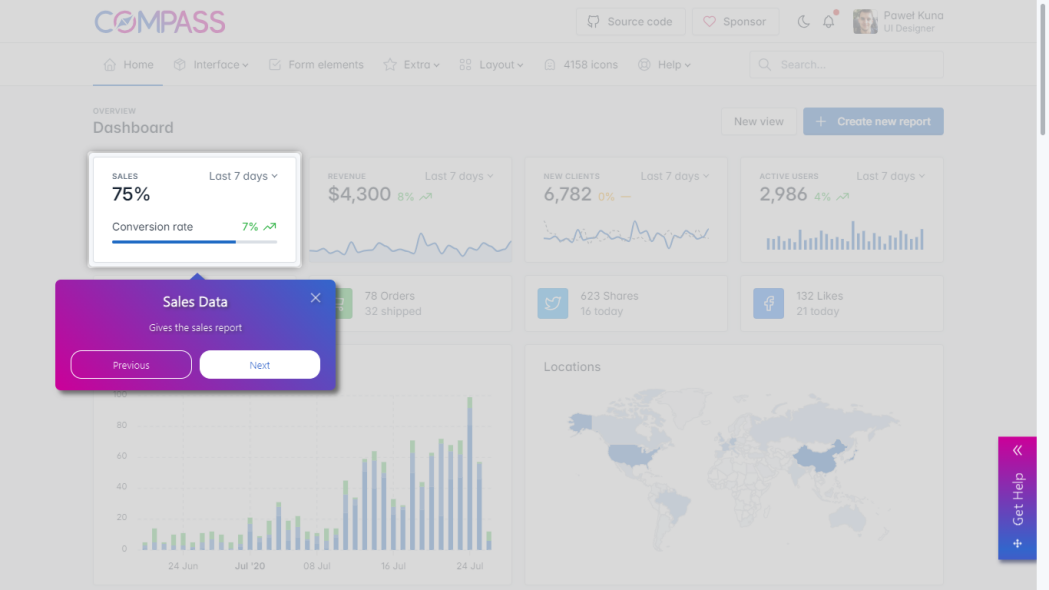Viewport: 1049px width, 590px height.
Task: Open notifications via the bell icon
Action: click(x=828, y=21)
